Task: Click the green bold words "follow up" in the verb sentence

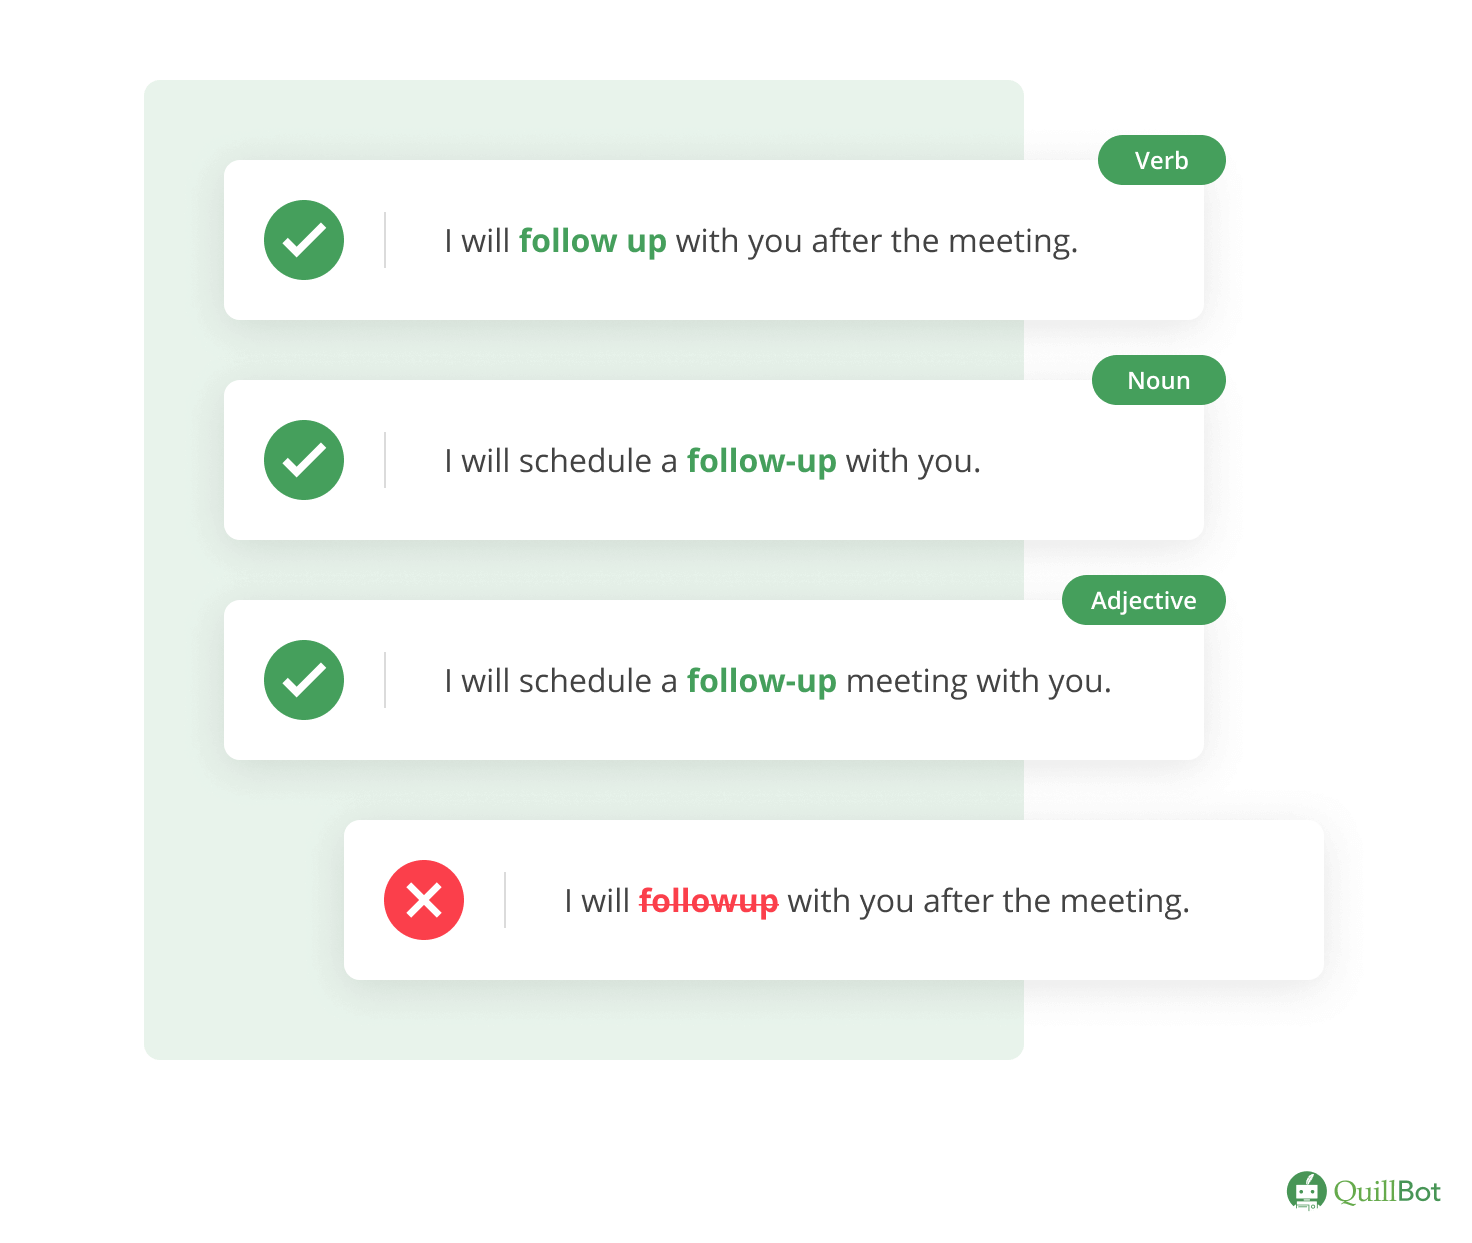Action: click(x=592, y=241)
